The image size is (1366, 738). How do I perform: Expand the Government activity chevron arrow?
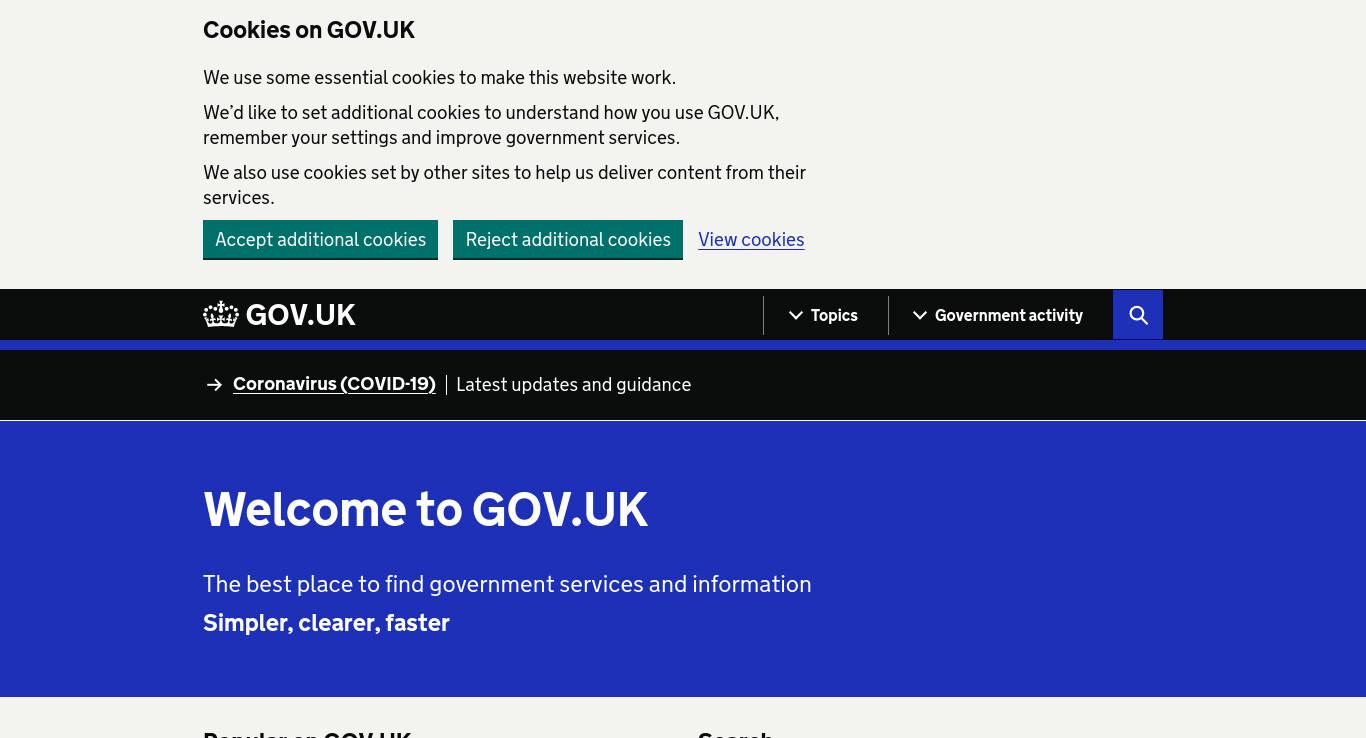(920, 315)
